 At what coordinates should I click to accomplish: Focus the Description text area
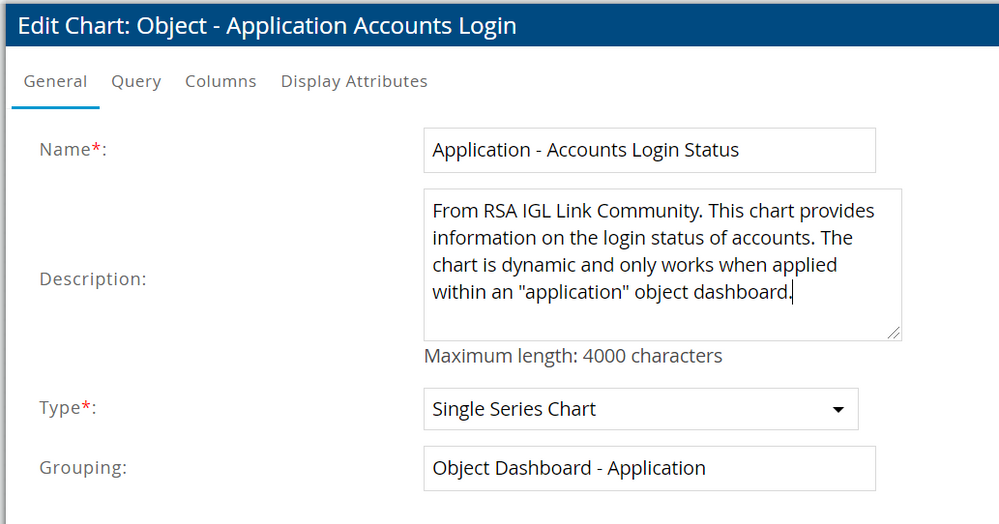[662, 265]
